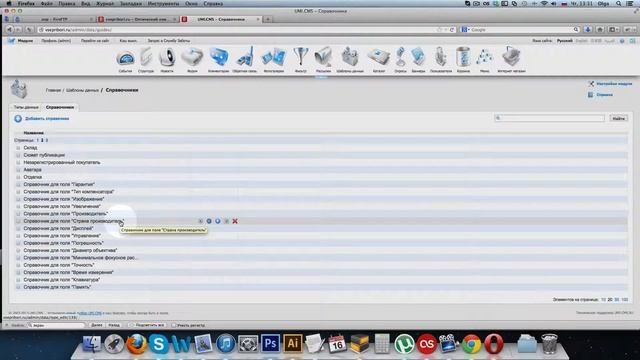Image resolution: width=640 pixels, height=360 pixels.
Task: Open the Закладки menu
Action: 131,3
